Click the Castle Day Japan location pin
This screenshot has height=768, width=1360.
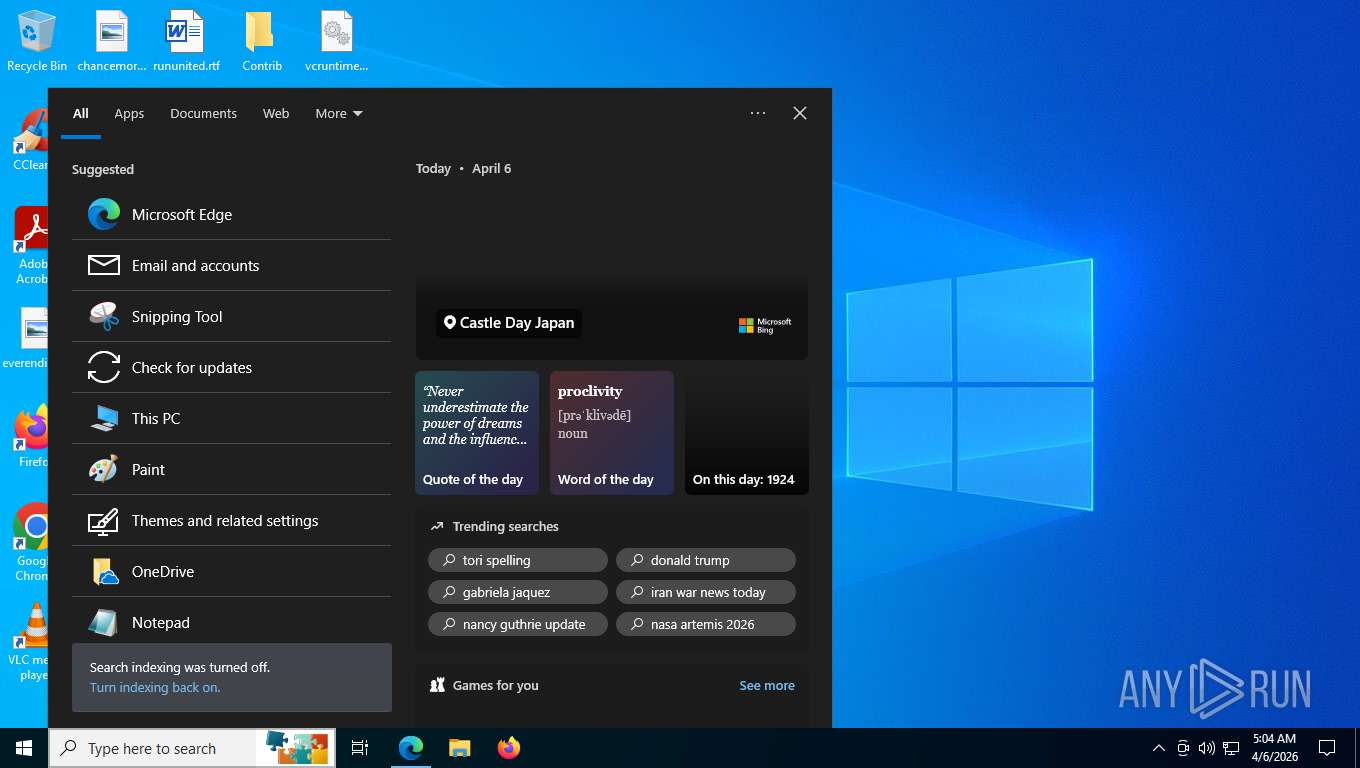(x=450, y=323)
